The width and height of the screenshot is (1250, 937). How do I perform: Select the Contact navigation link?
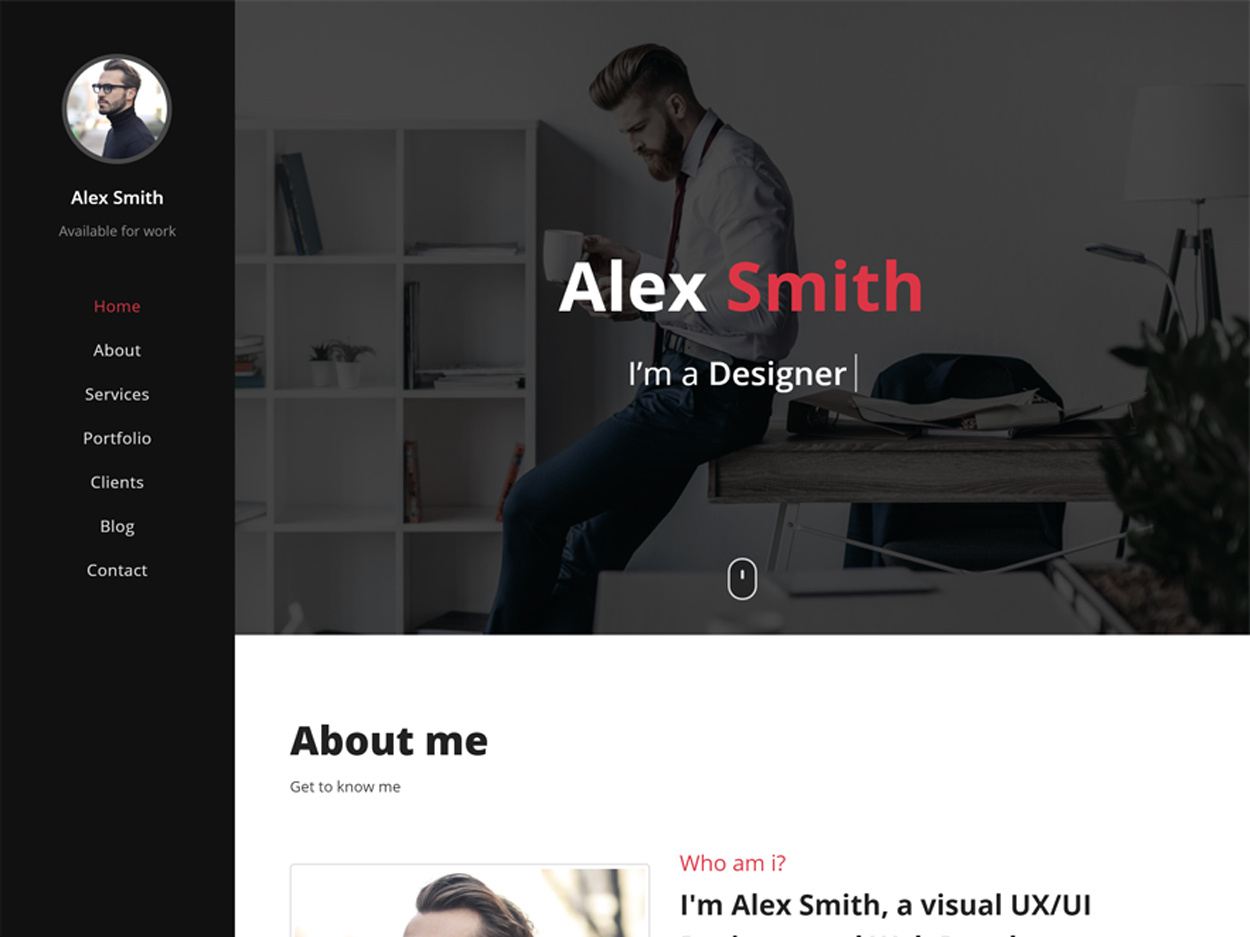tap(117, 570)
